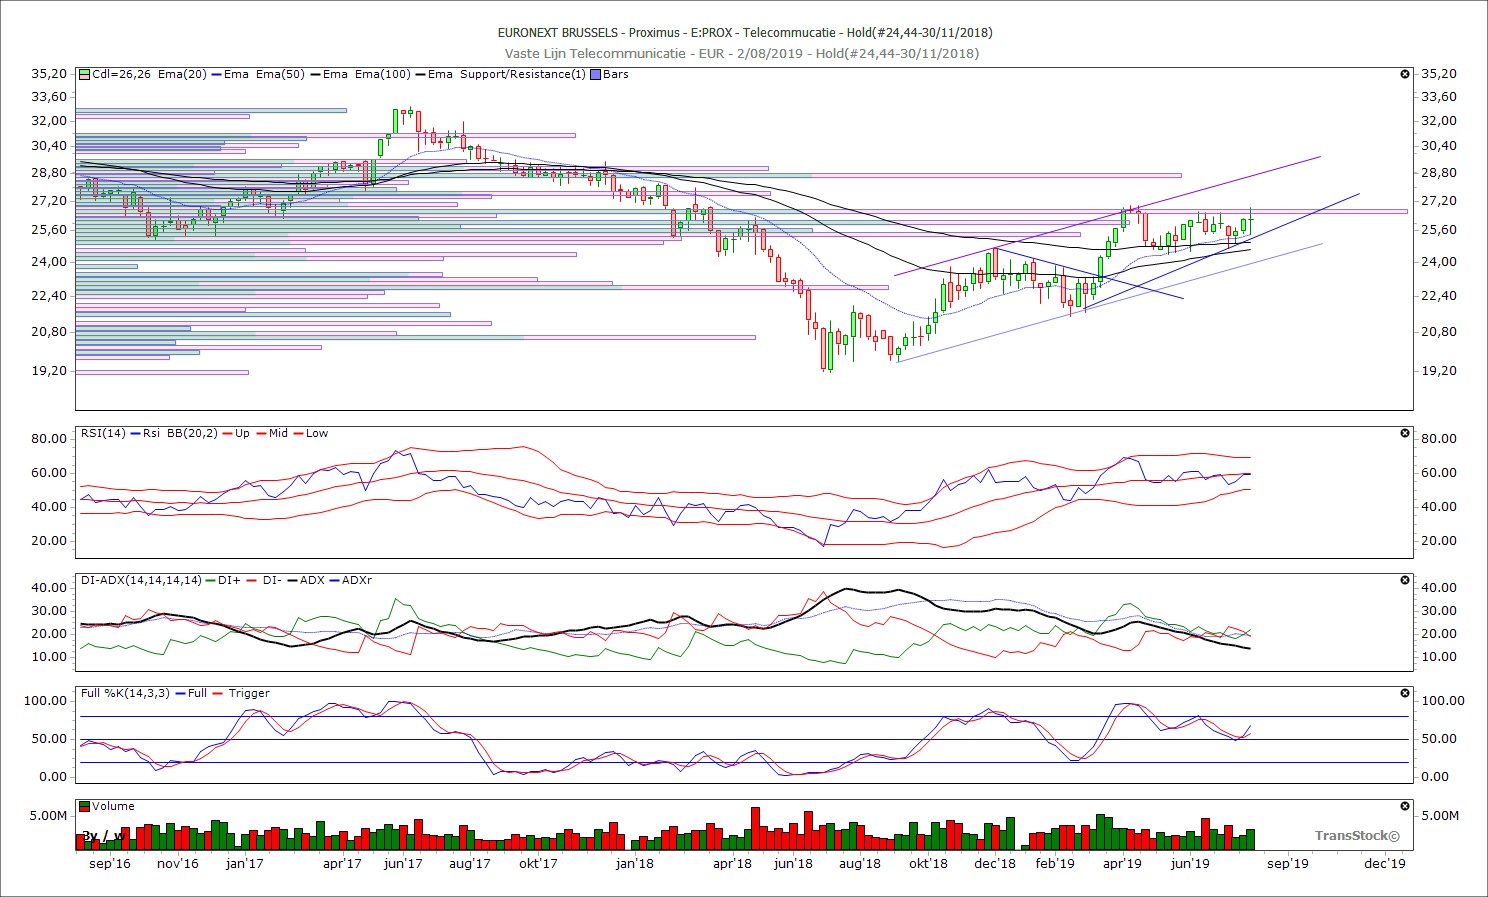The image size is (1488, 897).
Task: Click the purple Bars legend swatch
Action: click(596, 74)
